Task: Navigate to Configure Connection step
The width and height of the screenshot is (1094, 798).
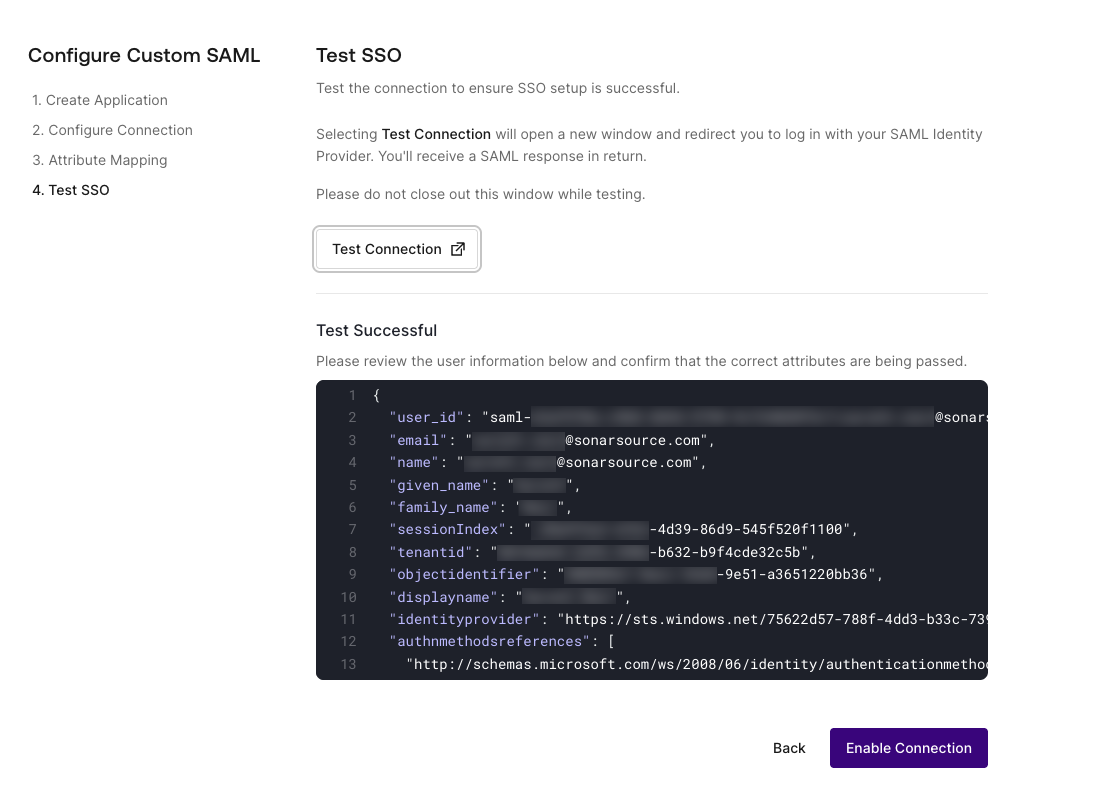Action: [x=112, y=130]
